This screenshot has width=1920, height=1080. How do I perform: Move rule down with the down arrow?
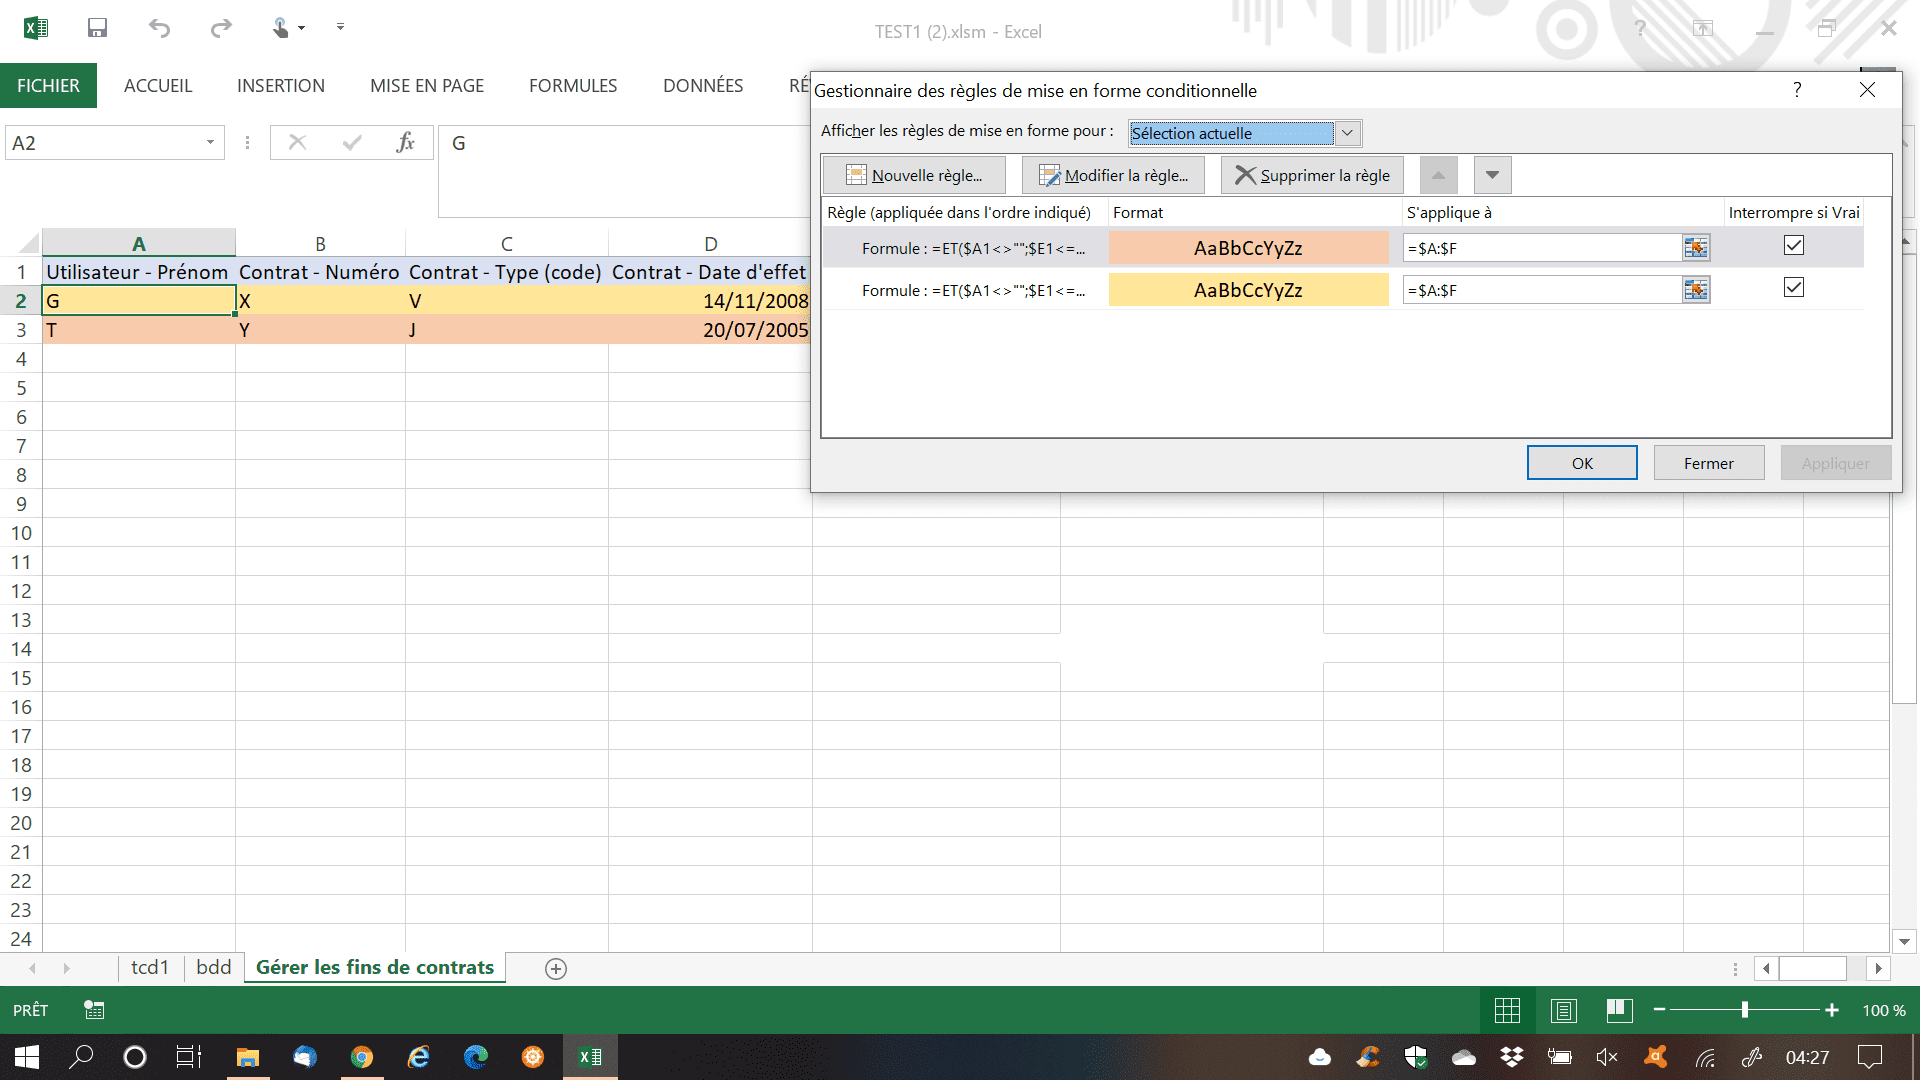click(x=1492, y=175)
